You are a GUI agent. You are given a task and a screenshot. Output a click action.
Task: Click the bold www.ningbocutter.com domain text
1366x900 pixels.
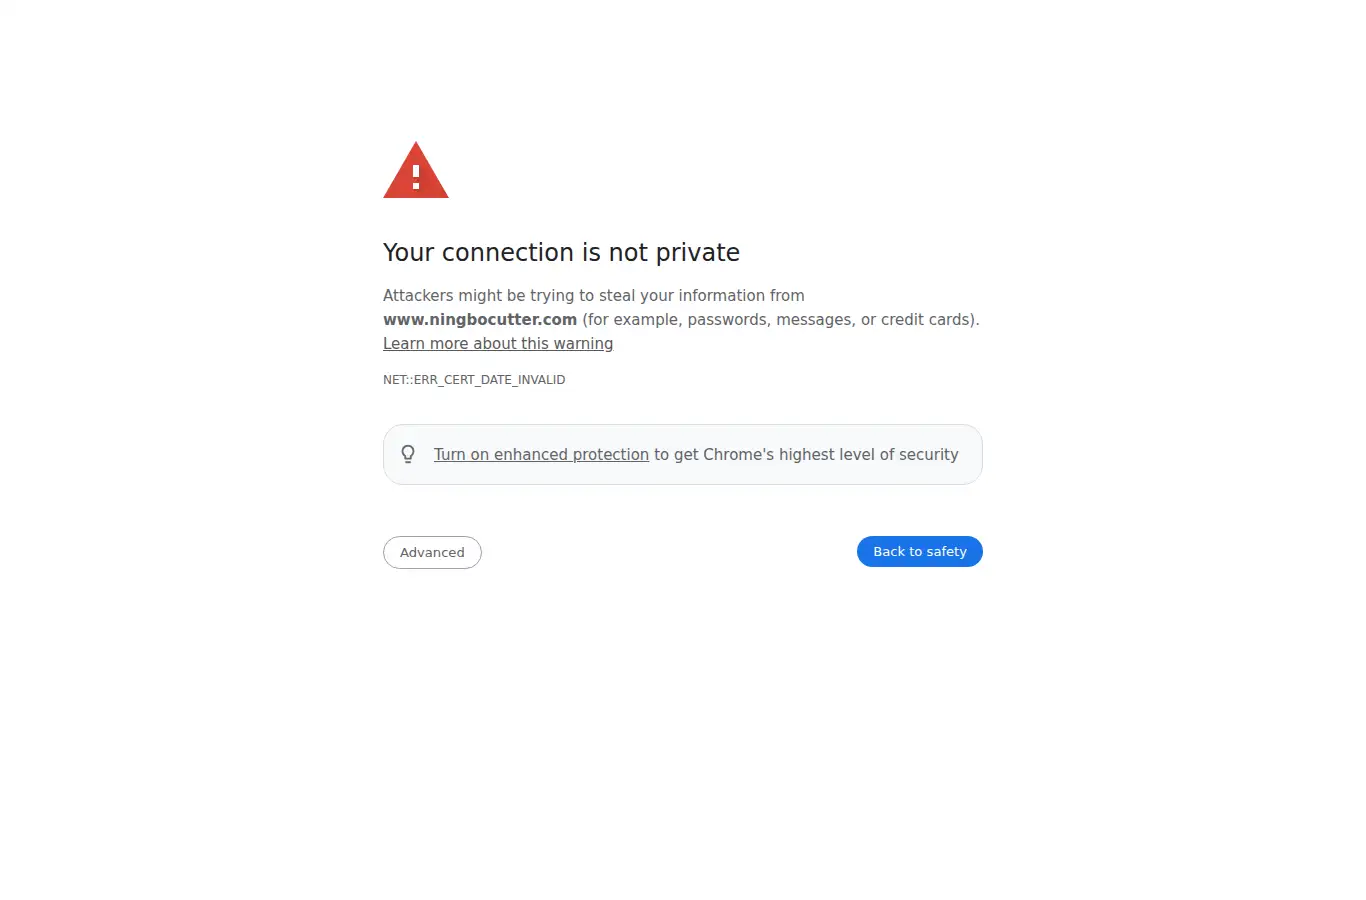(x=480, y=319)
